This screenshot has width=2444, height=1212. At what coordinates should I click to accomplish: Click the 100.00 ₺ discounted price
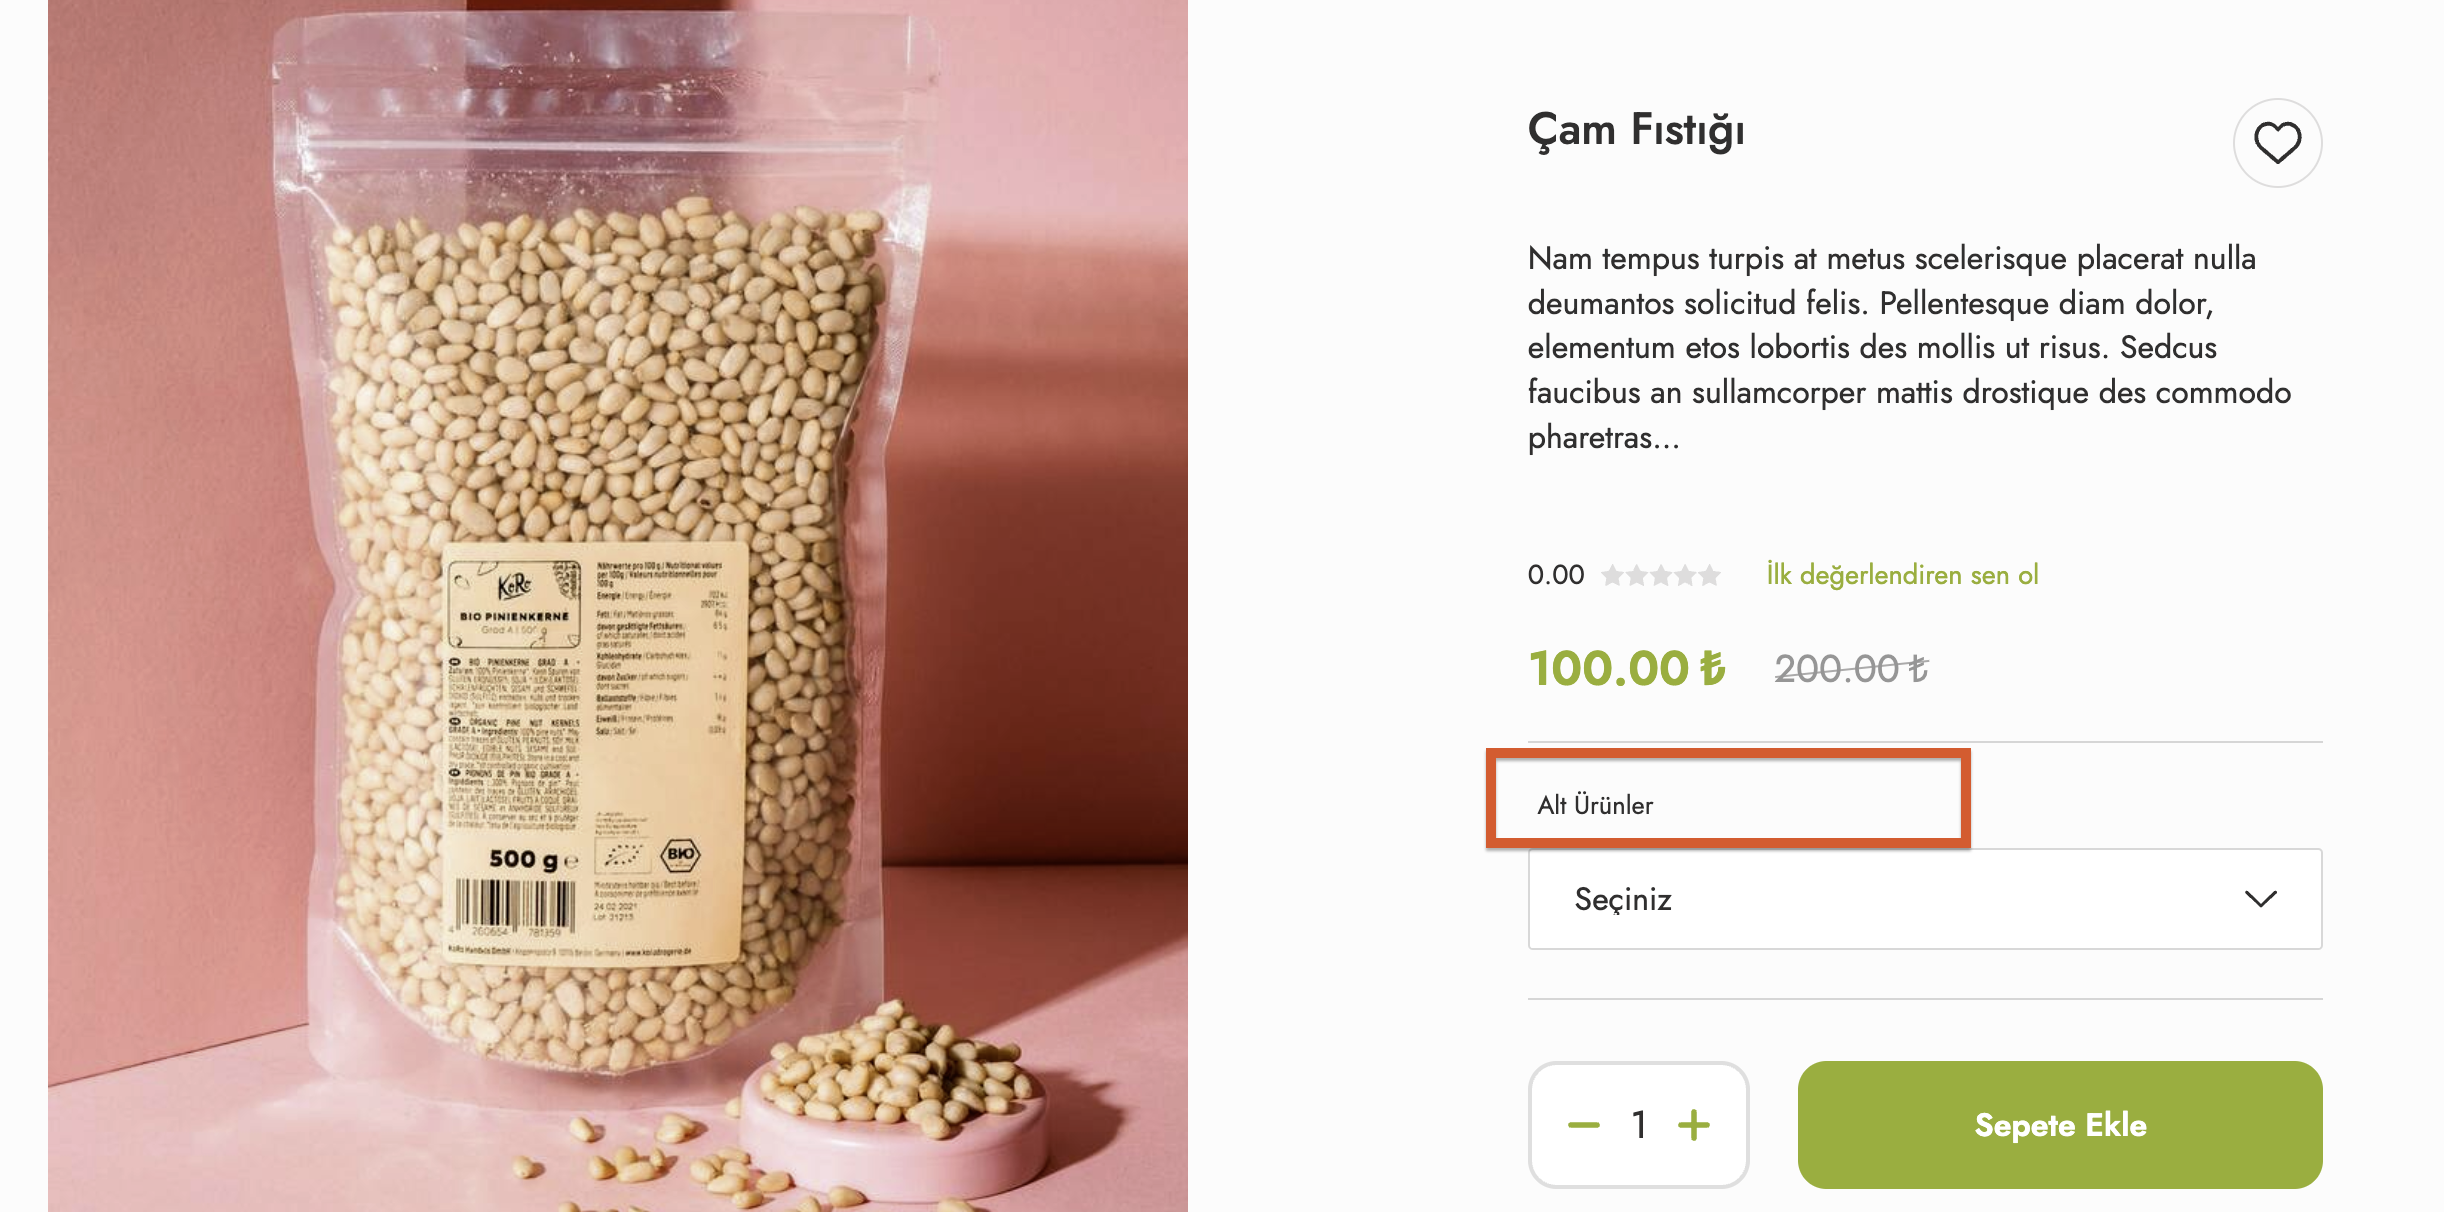click(1627, 668)
